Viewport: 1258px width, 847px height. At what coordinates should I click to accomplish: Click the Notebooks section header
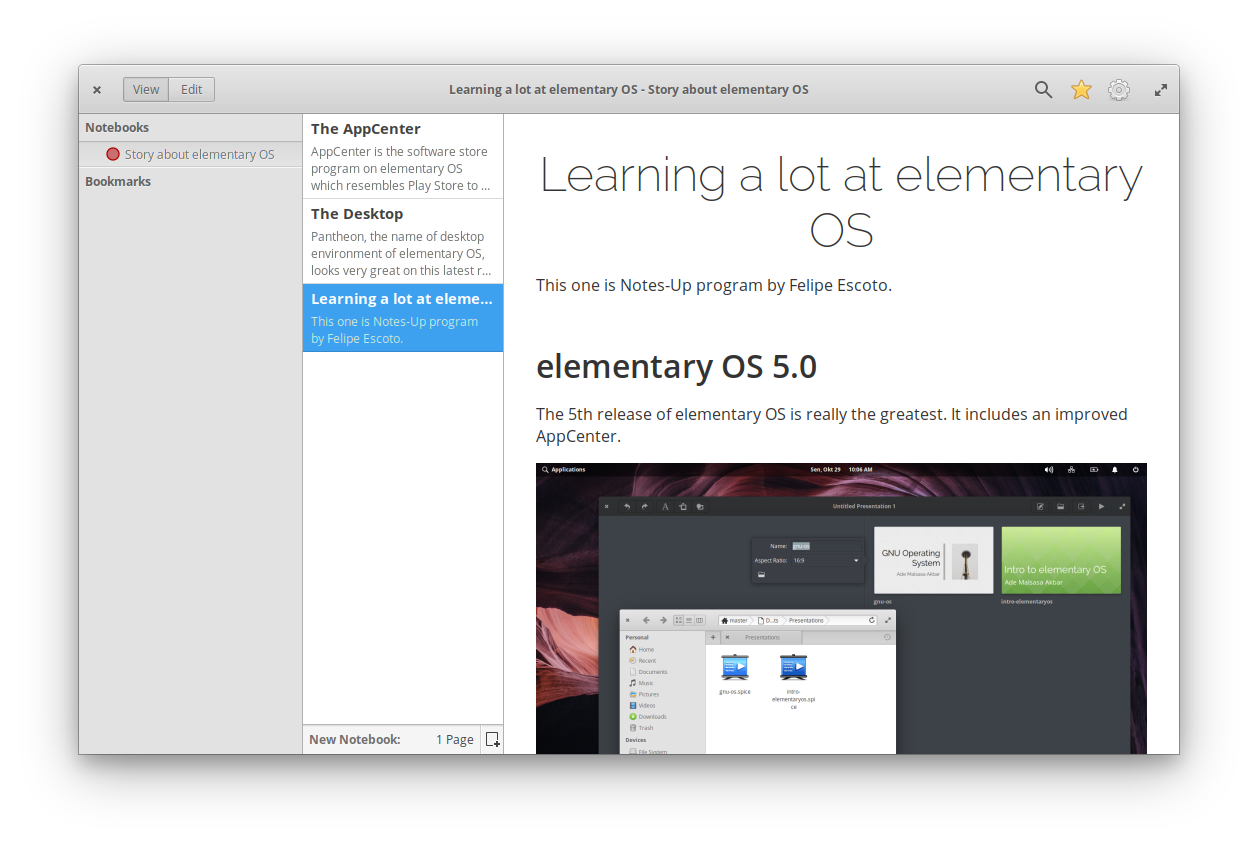click(117, 128)
